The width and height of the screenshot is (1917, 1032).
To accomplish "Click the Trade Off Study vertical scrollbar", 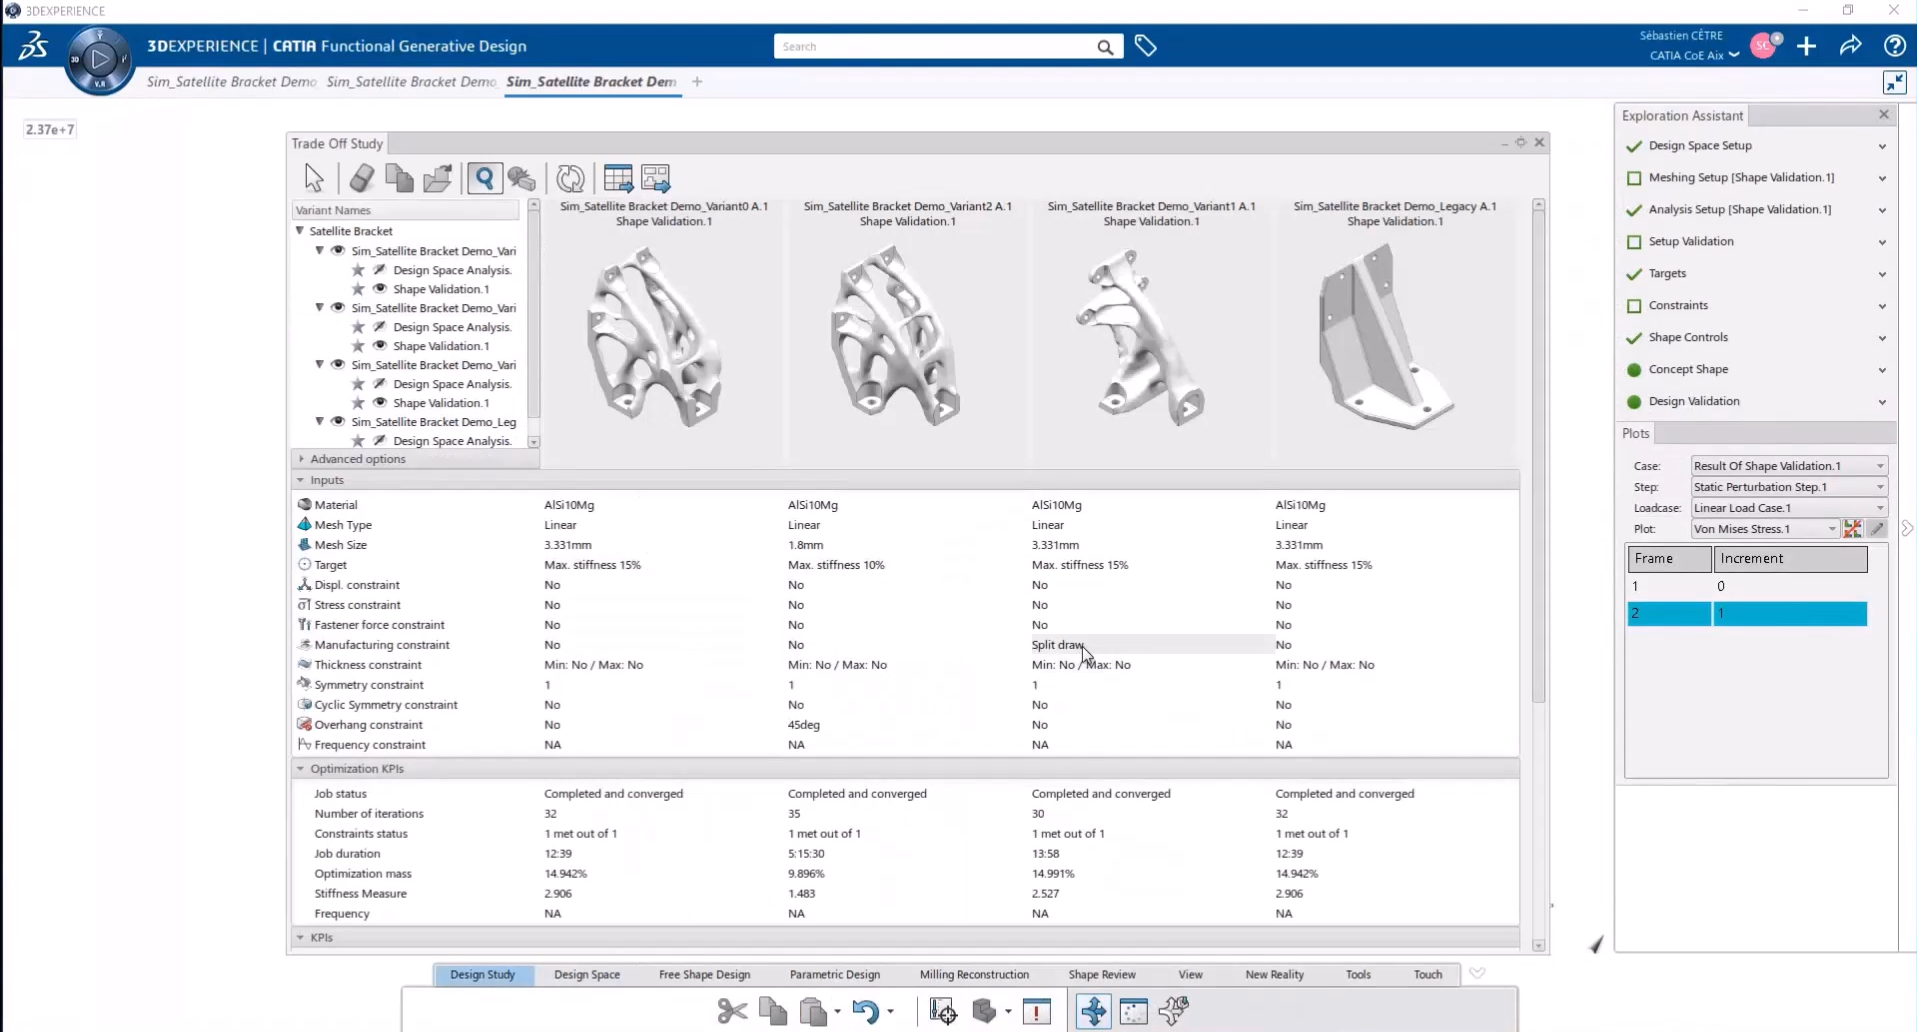I will [1538, 450].
